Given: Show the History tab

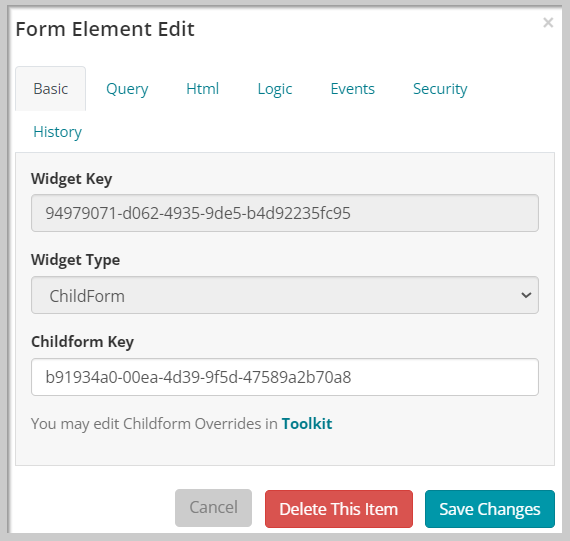Looking at the screenshot, I should (57, 132).
